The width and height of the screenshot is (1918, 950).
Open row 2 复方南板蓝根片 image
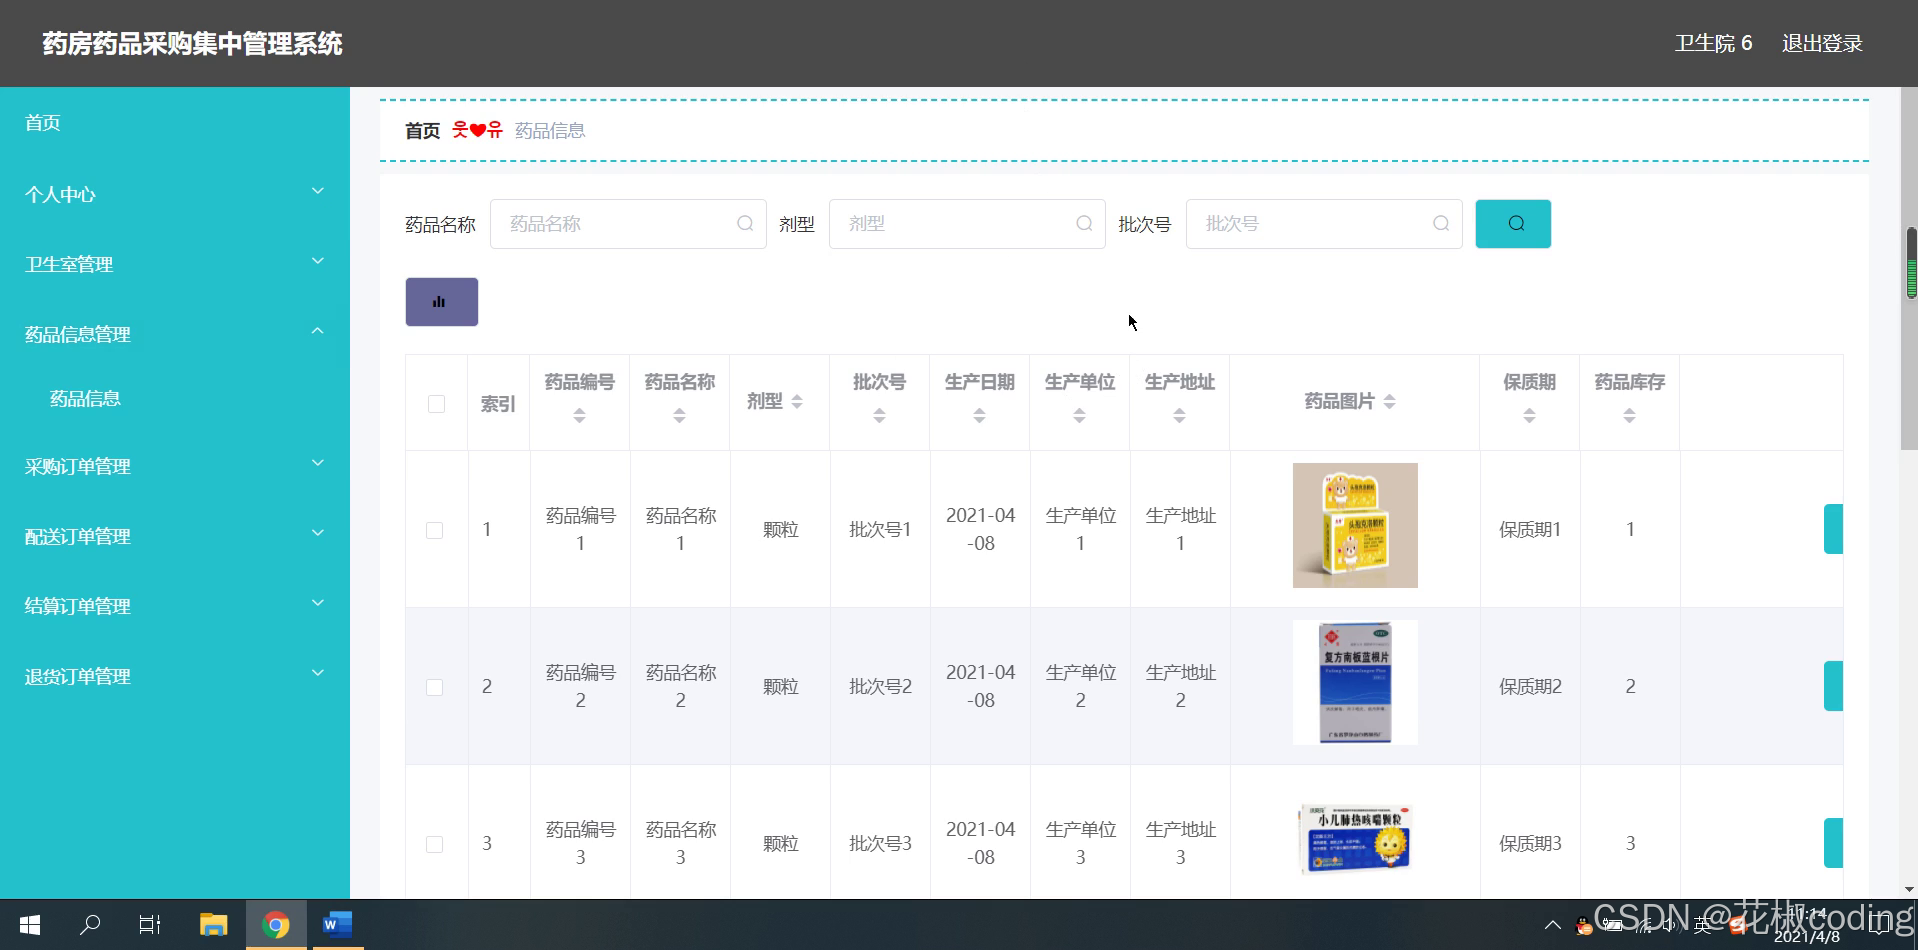click(1355, 682)
